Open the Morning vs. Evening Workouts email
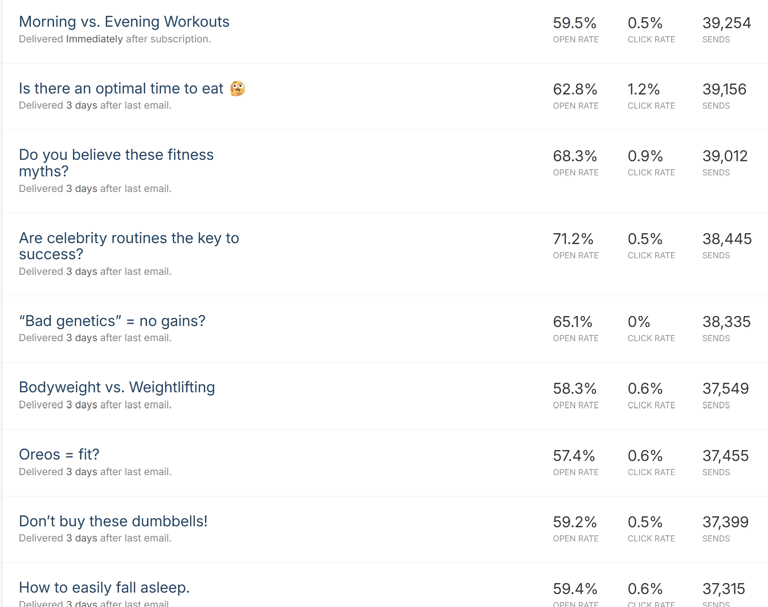Image resolution: width=768 pixels, height=607 pixels. [124, 22]
